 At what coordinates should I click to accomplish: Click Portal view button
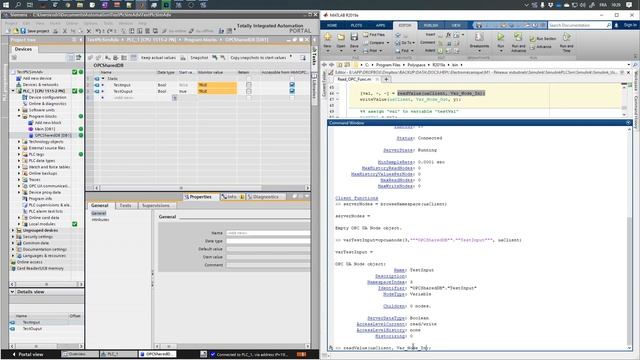[x=27, y=354]
